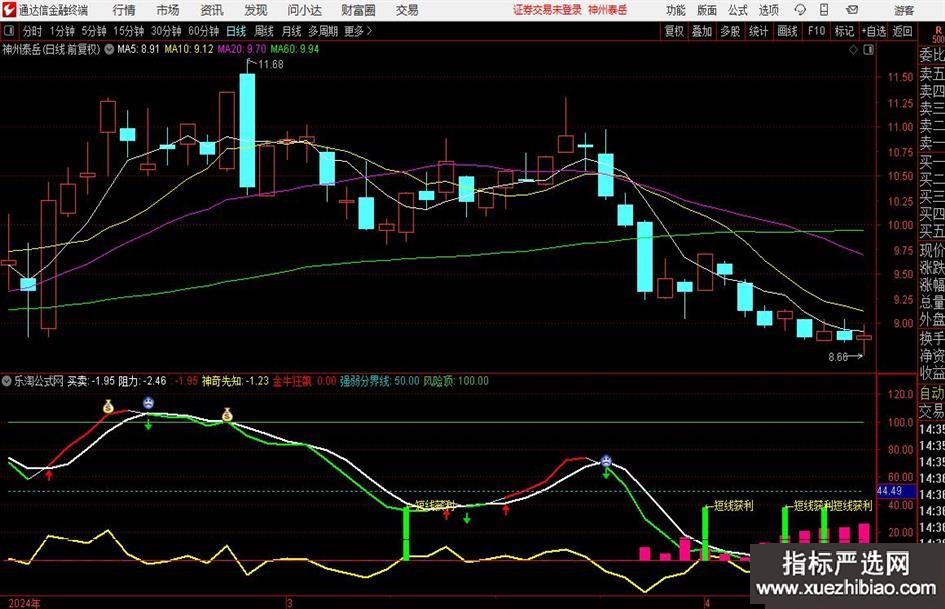Viewport: 945px width, 609px height.
Task: Open the 画线 drawing tools
Action: click(x=787, y=31)
